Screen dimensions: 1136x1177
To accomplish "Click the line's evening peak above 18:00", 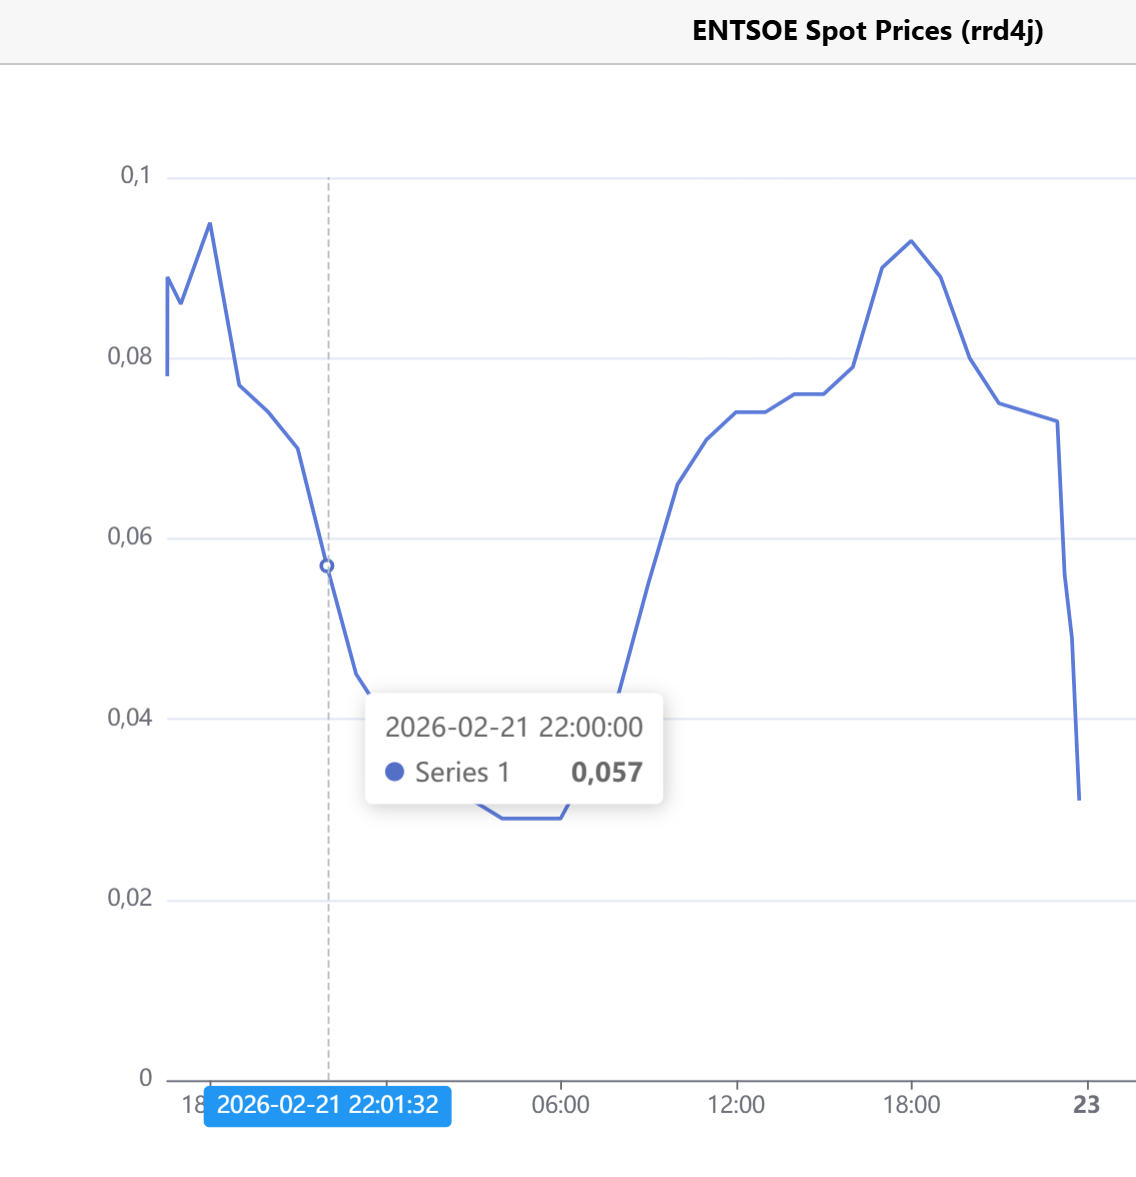I will pyautogui.click(x=911, y=241).
